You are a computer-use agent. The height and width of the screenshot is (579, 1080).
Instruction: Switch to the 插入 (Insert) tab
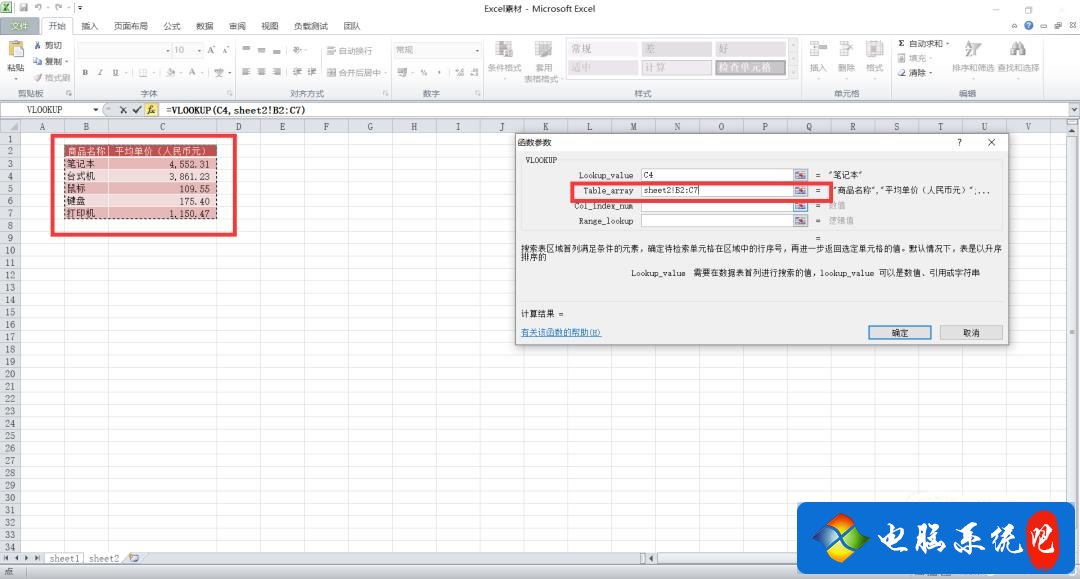(90, 26)
